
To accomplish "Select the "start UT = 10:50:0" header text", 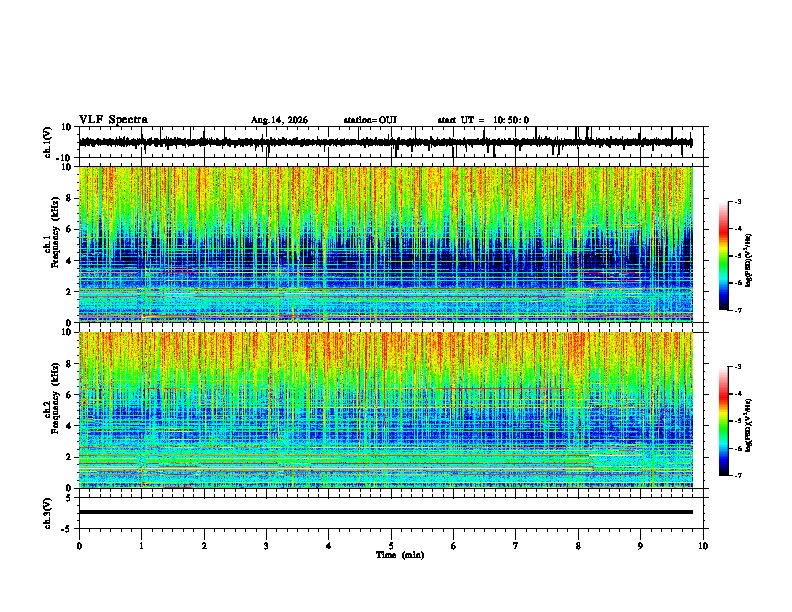I will coord(483,120).
